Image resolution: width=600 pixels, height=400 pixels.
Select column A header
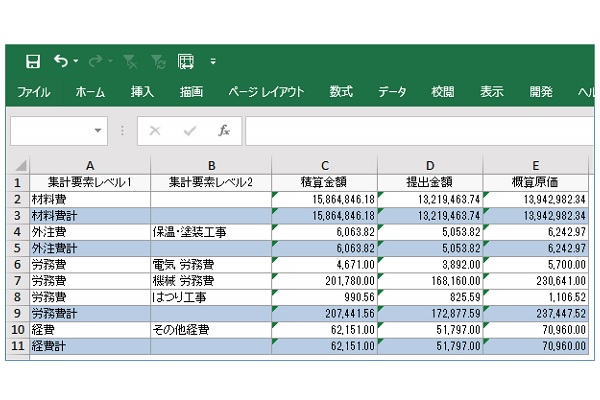(x=90, y=166)
